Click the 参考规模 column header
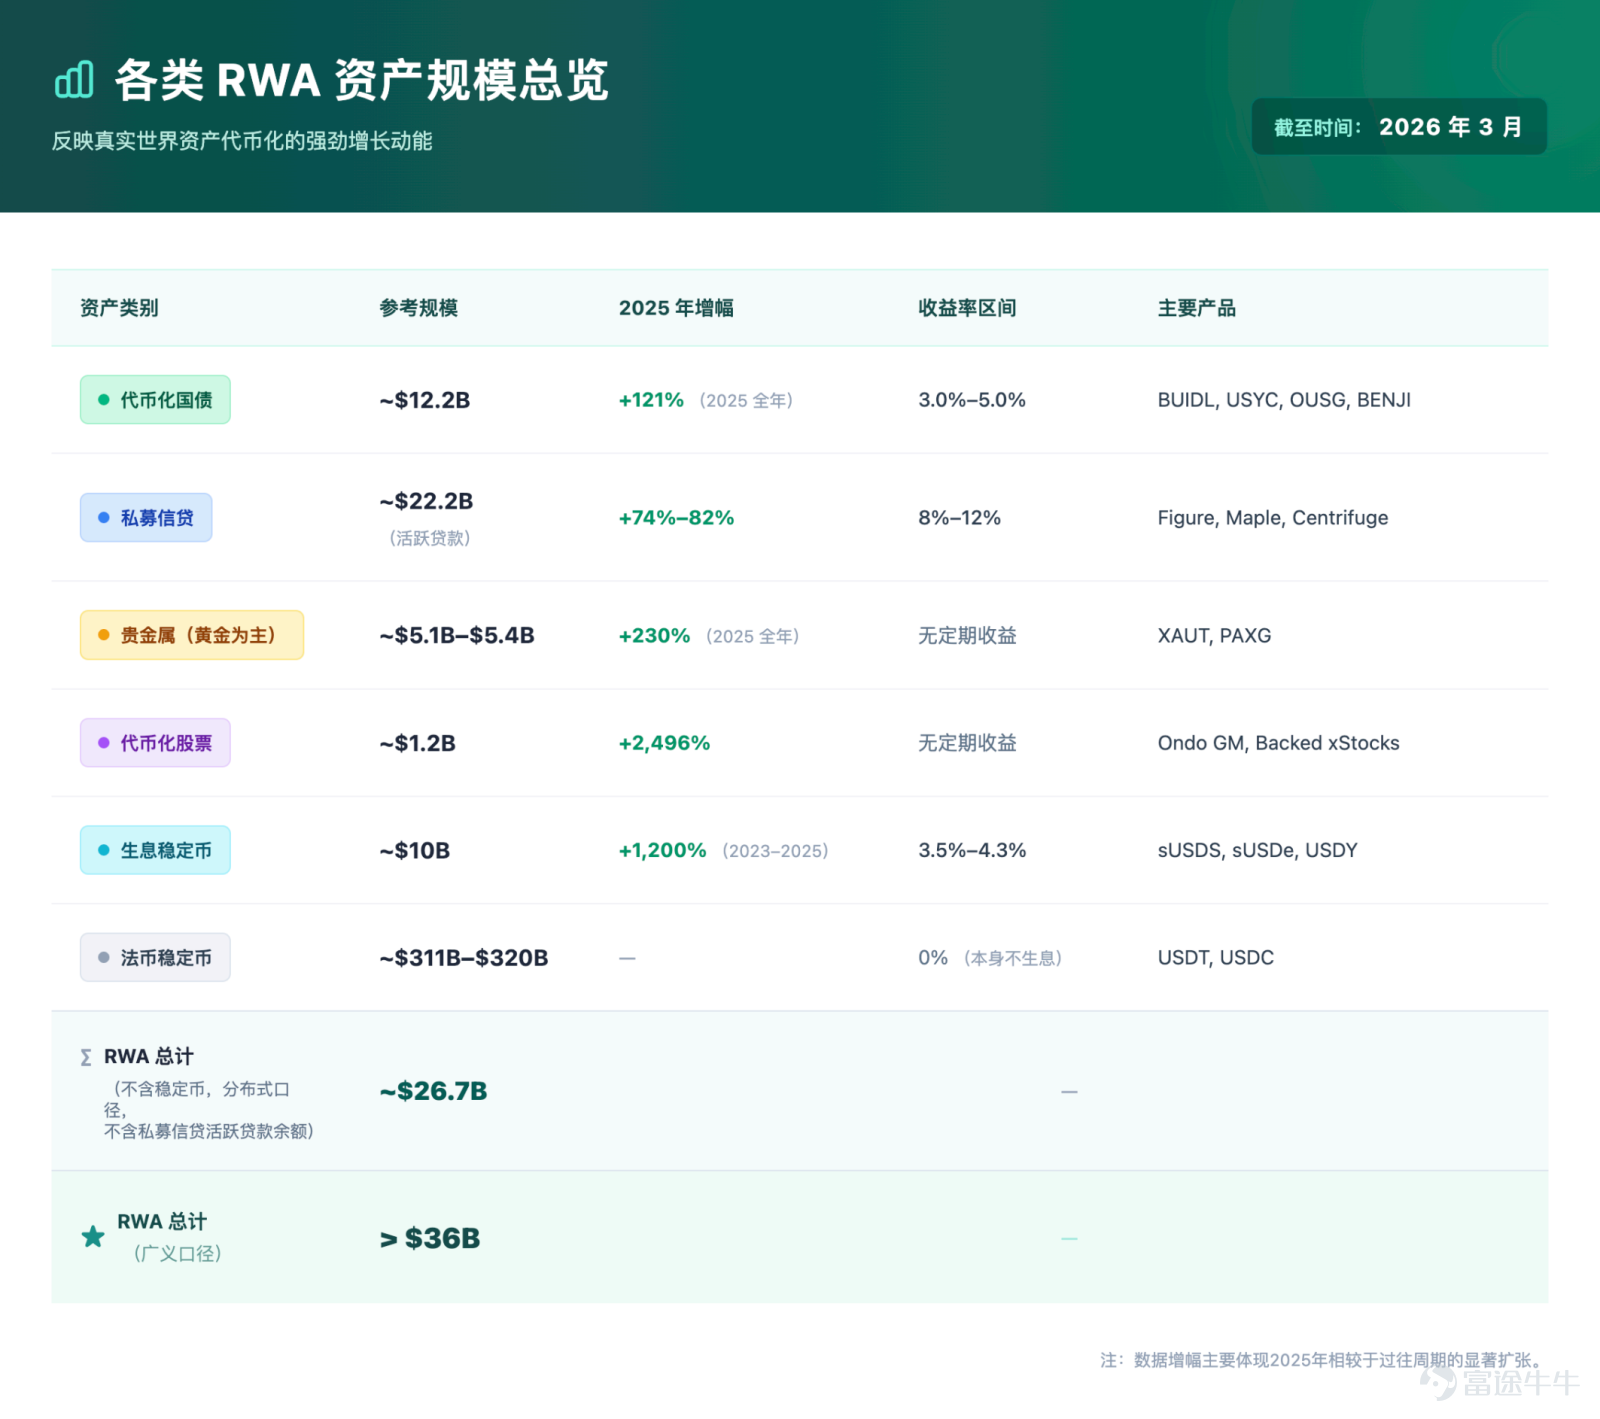This screenshot has width=1600, height=1419. tap(418, 308)
